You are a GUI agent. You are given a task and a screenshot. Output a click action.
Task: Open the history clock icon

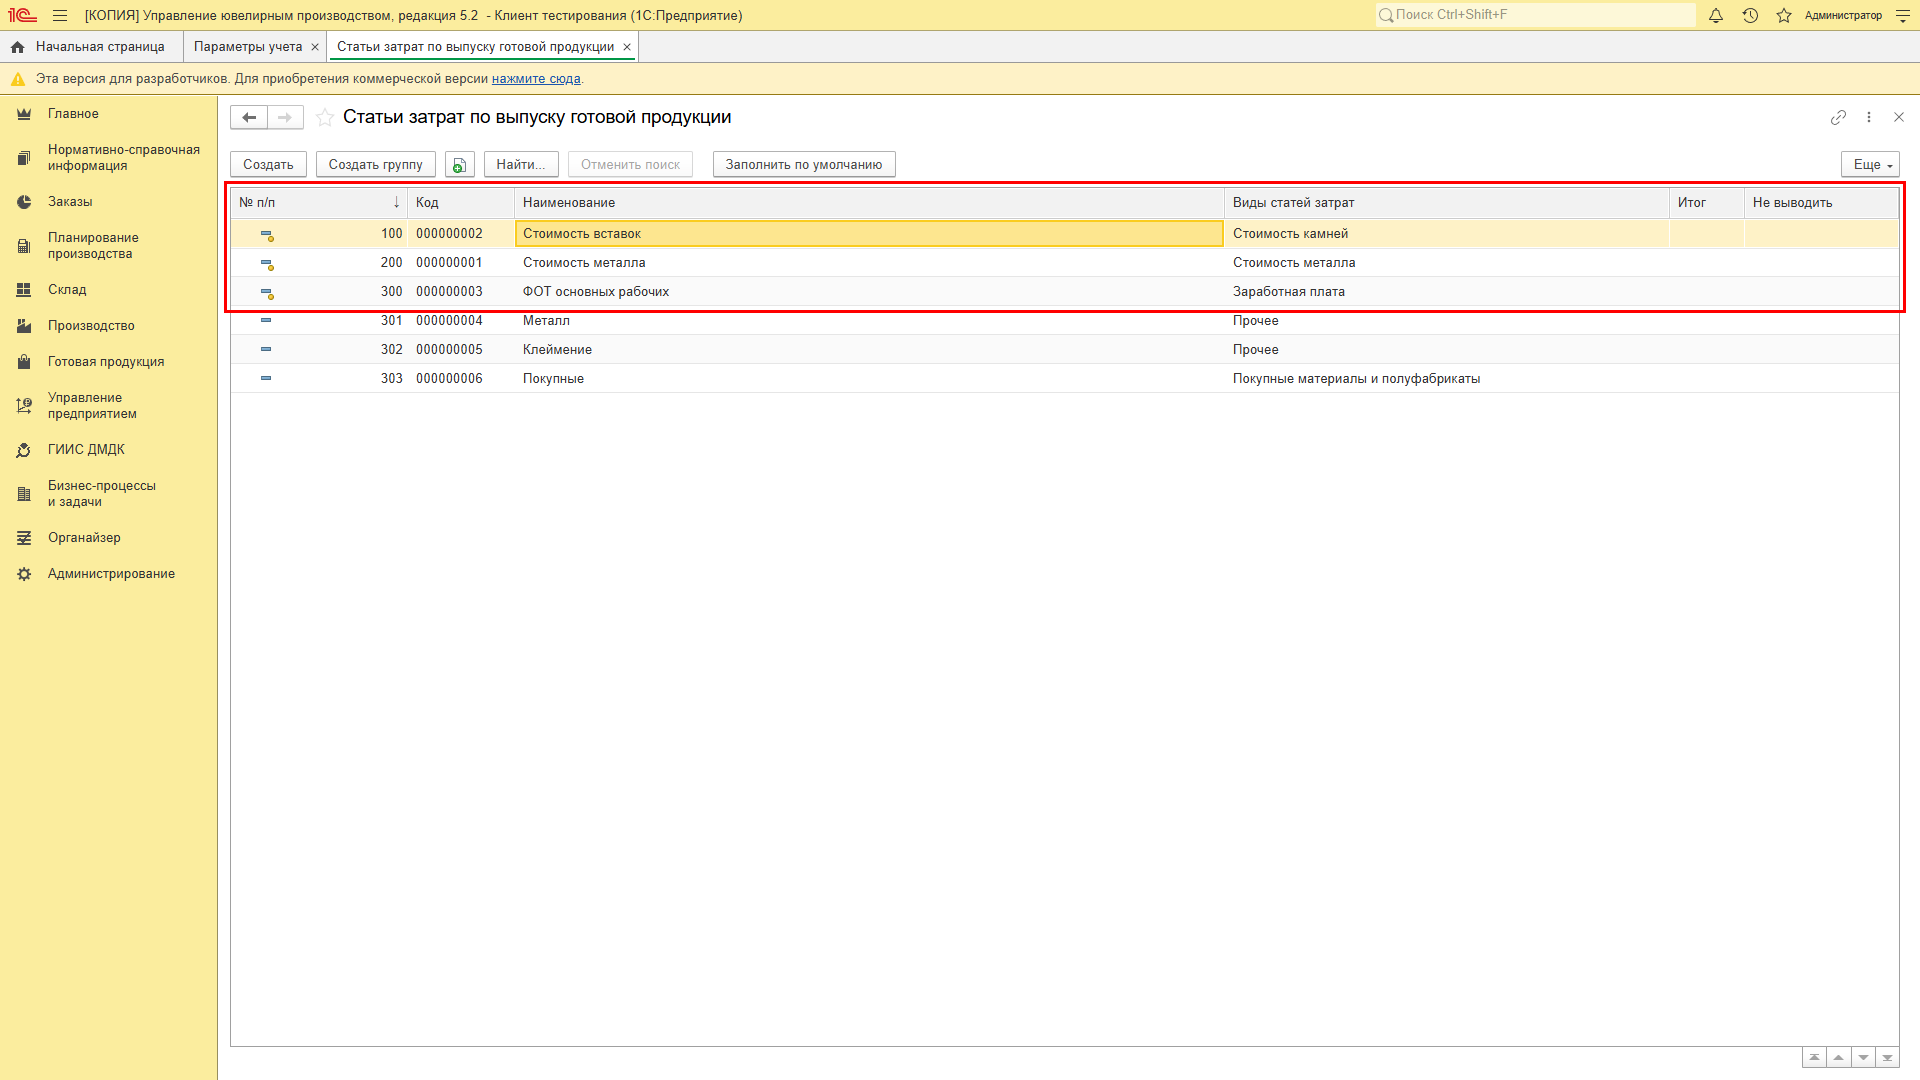coord(1750,15)
